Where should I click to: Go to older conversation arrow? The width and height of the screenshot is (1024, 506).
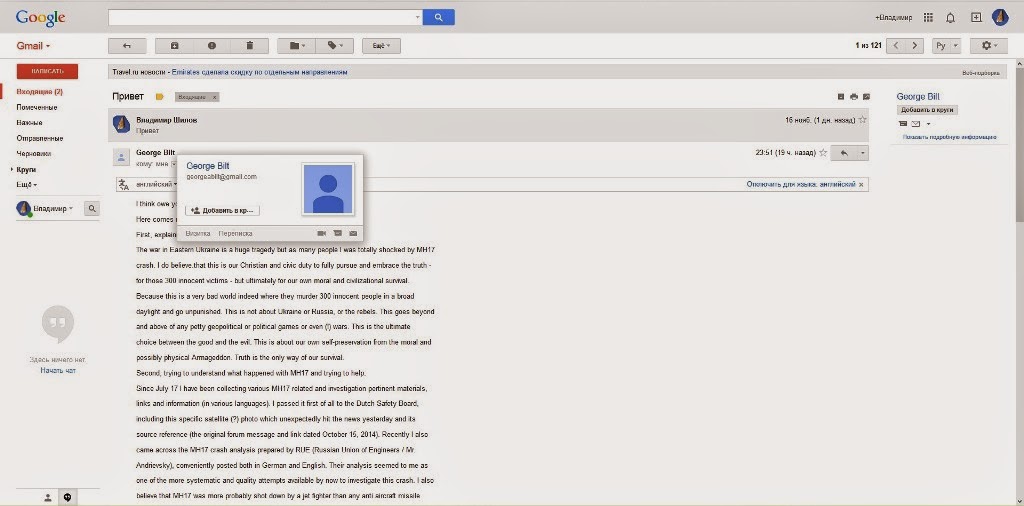click(x=915, y=46)
